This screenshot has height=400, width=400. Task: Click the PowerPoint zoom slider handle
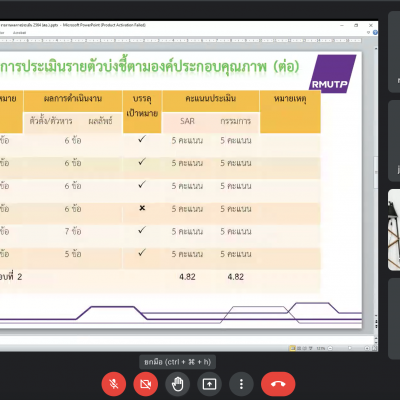(350, 348)
